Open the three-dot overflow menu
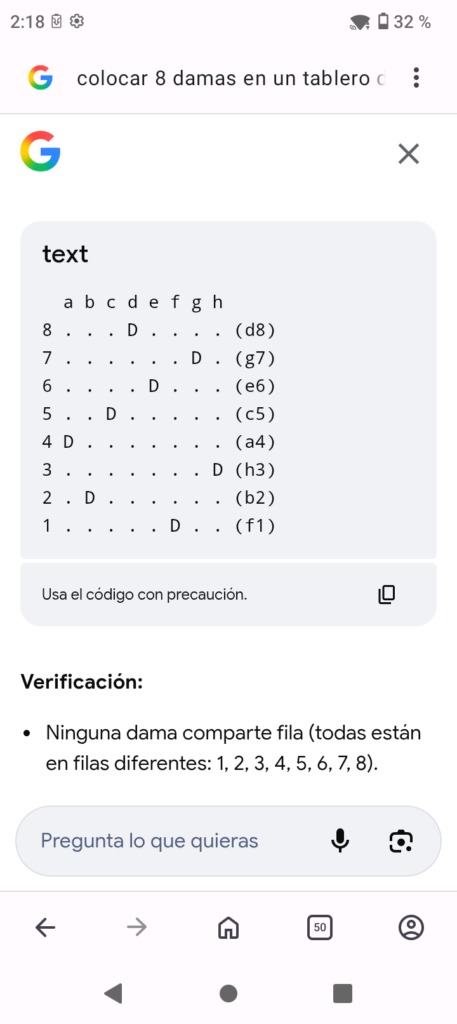 [416, 78]
